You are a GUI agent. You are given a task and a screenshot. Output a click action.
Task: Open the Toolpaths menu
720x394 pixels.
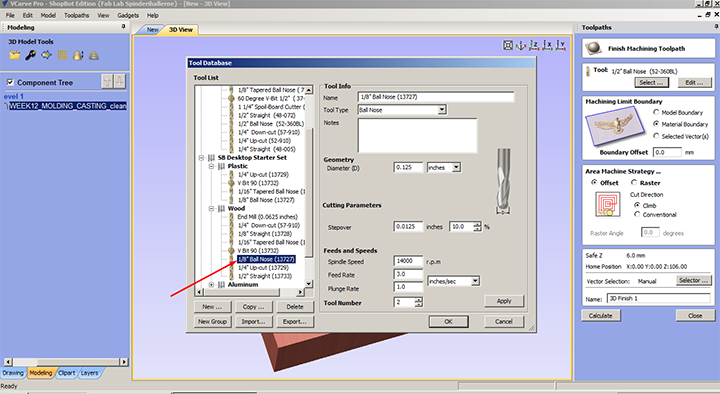click(77, 15)
